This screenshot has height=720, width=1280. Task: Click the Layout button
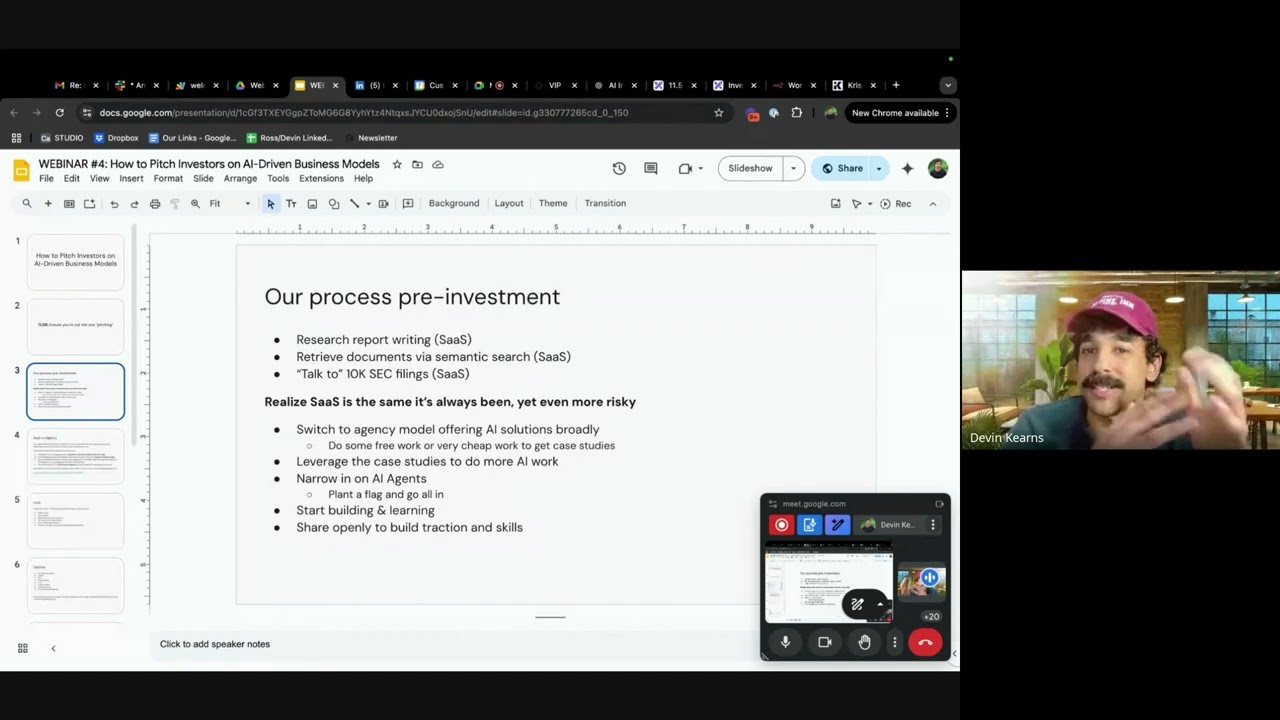point(509,204)
